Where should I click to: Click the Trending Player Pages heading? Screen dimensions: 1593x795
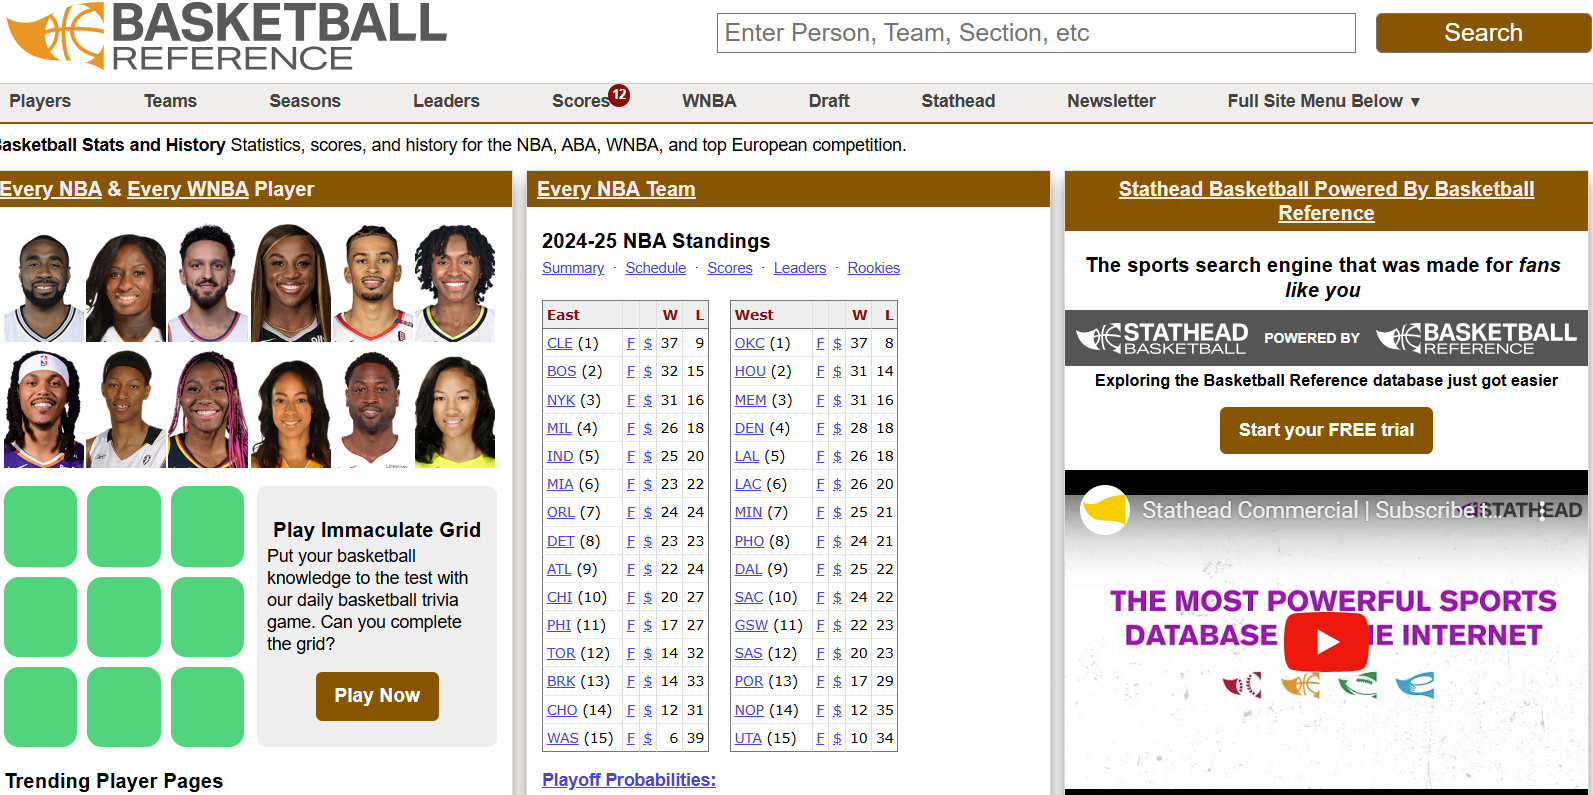[114, 781]
